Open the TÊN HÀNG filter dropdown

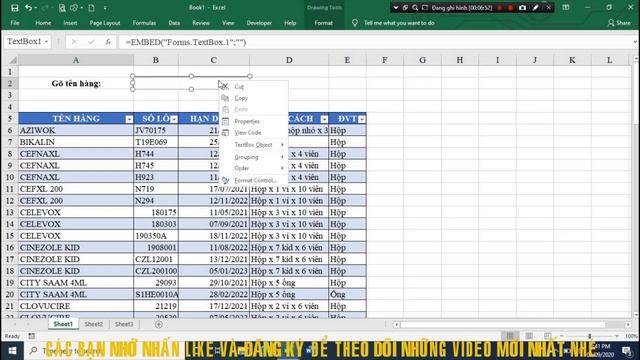129,119
